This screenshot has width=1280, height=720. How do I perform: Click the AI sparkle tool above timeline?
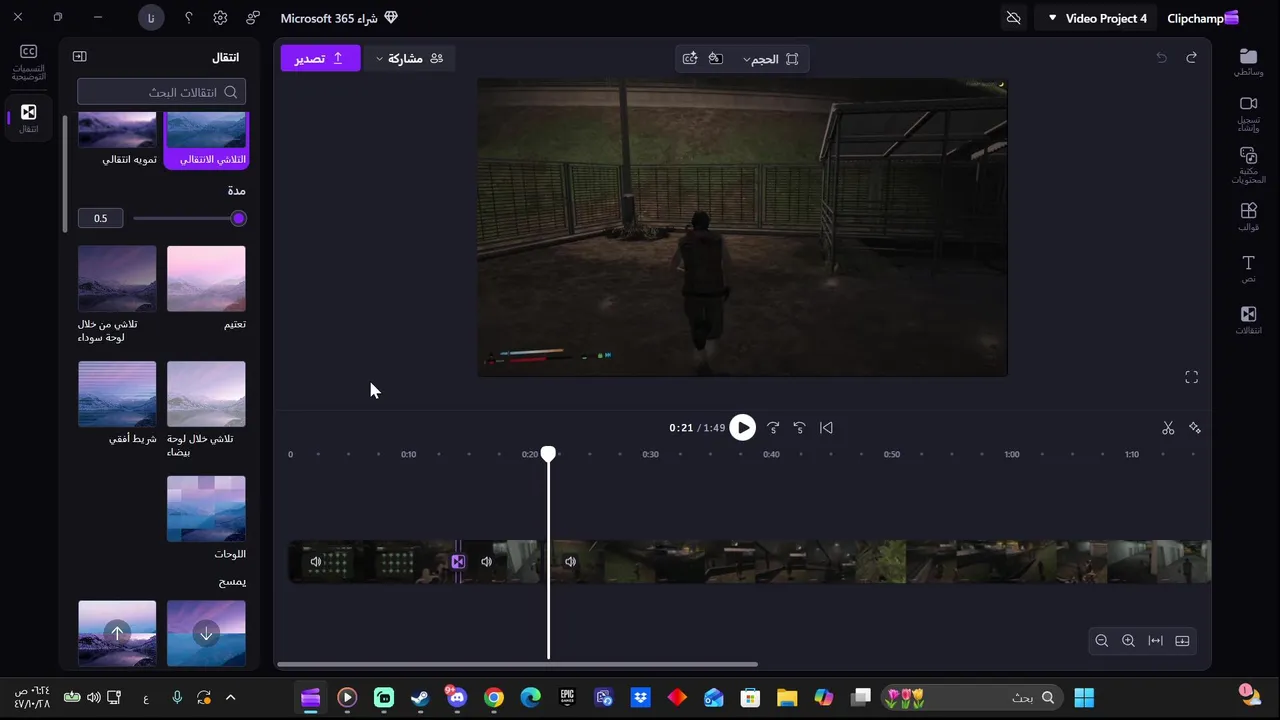[x=1195, y=428]
